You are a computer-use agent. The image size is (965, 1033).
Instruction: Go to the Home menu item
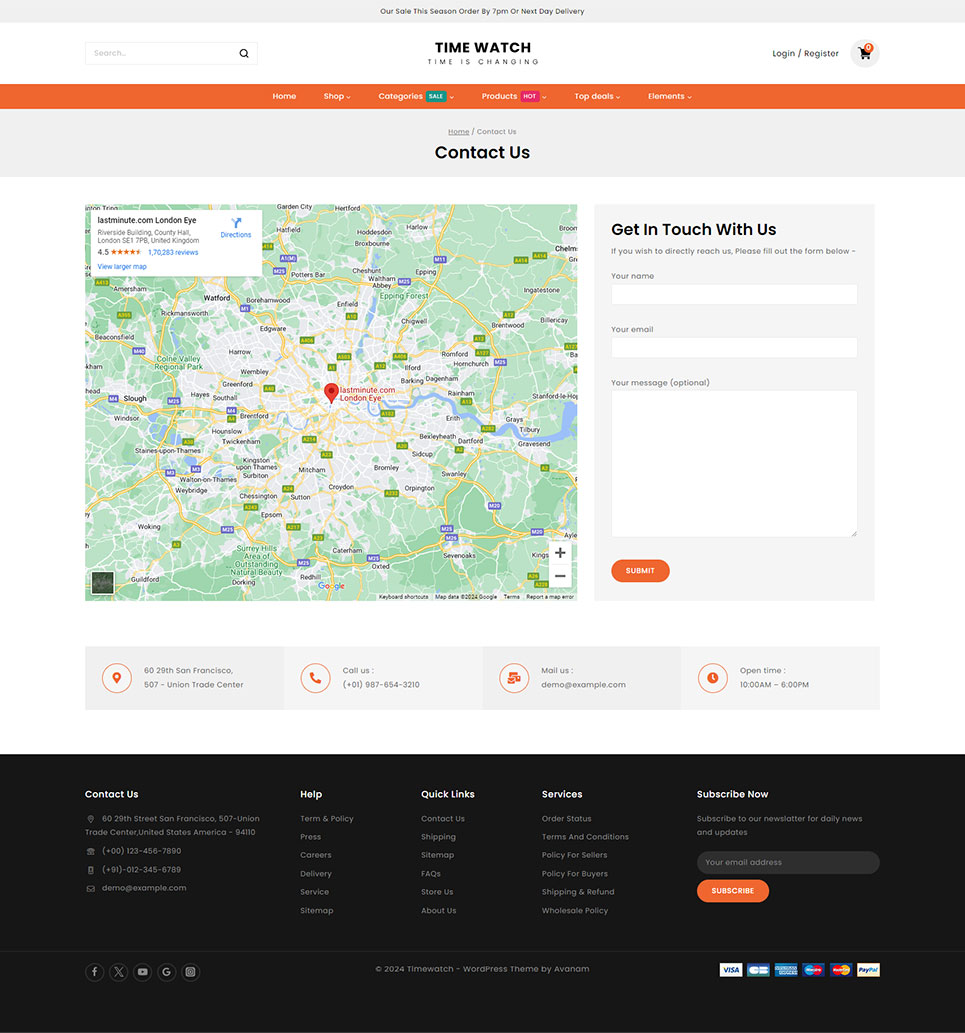point(284,97)
